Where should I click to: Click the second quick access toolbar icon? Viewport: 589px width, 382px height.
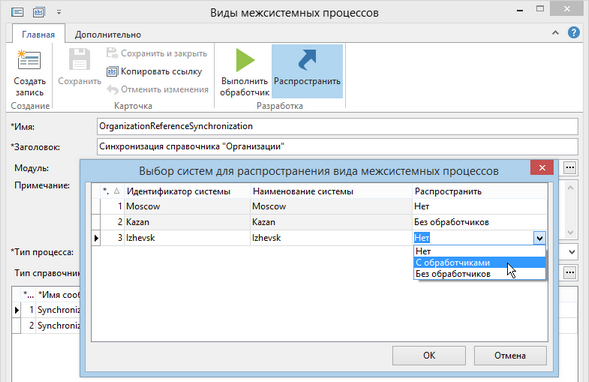click(39, 12)
